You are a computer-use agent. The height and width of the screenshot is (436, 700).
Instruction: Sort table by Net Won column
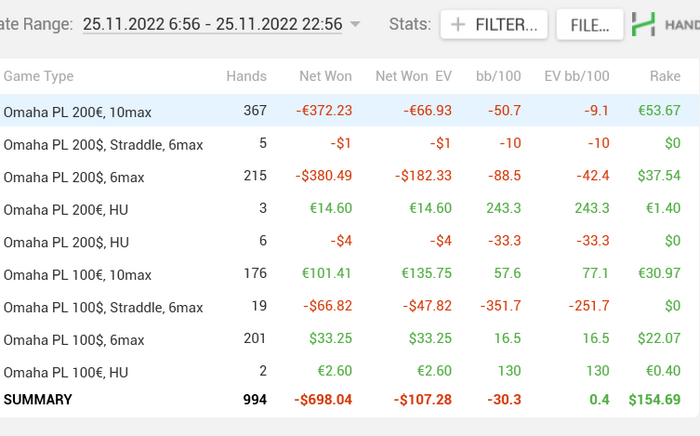325,76
